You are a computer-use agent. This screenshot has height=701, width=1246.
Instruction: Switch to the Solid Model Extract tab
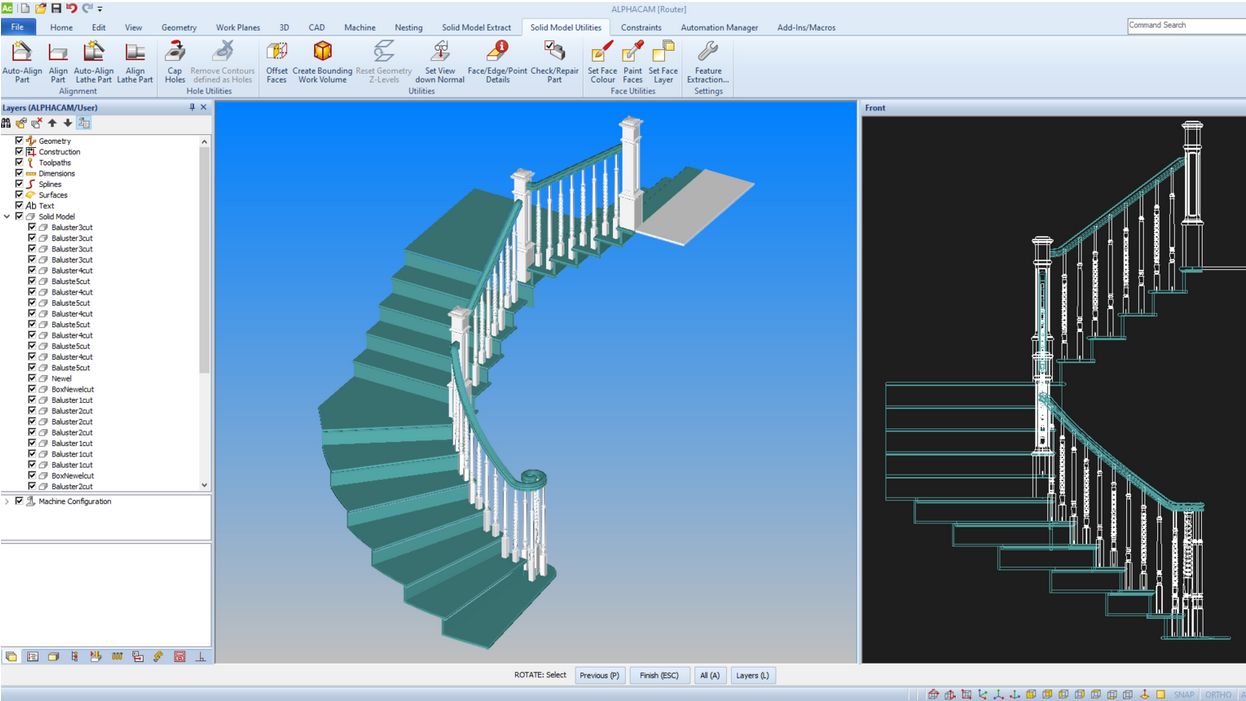coord(477,27)
